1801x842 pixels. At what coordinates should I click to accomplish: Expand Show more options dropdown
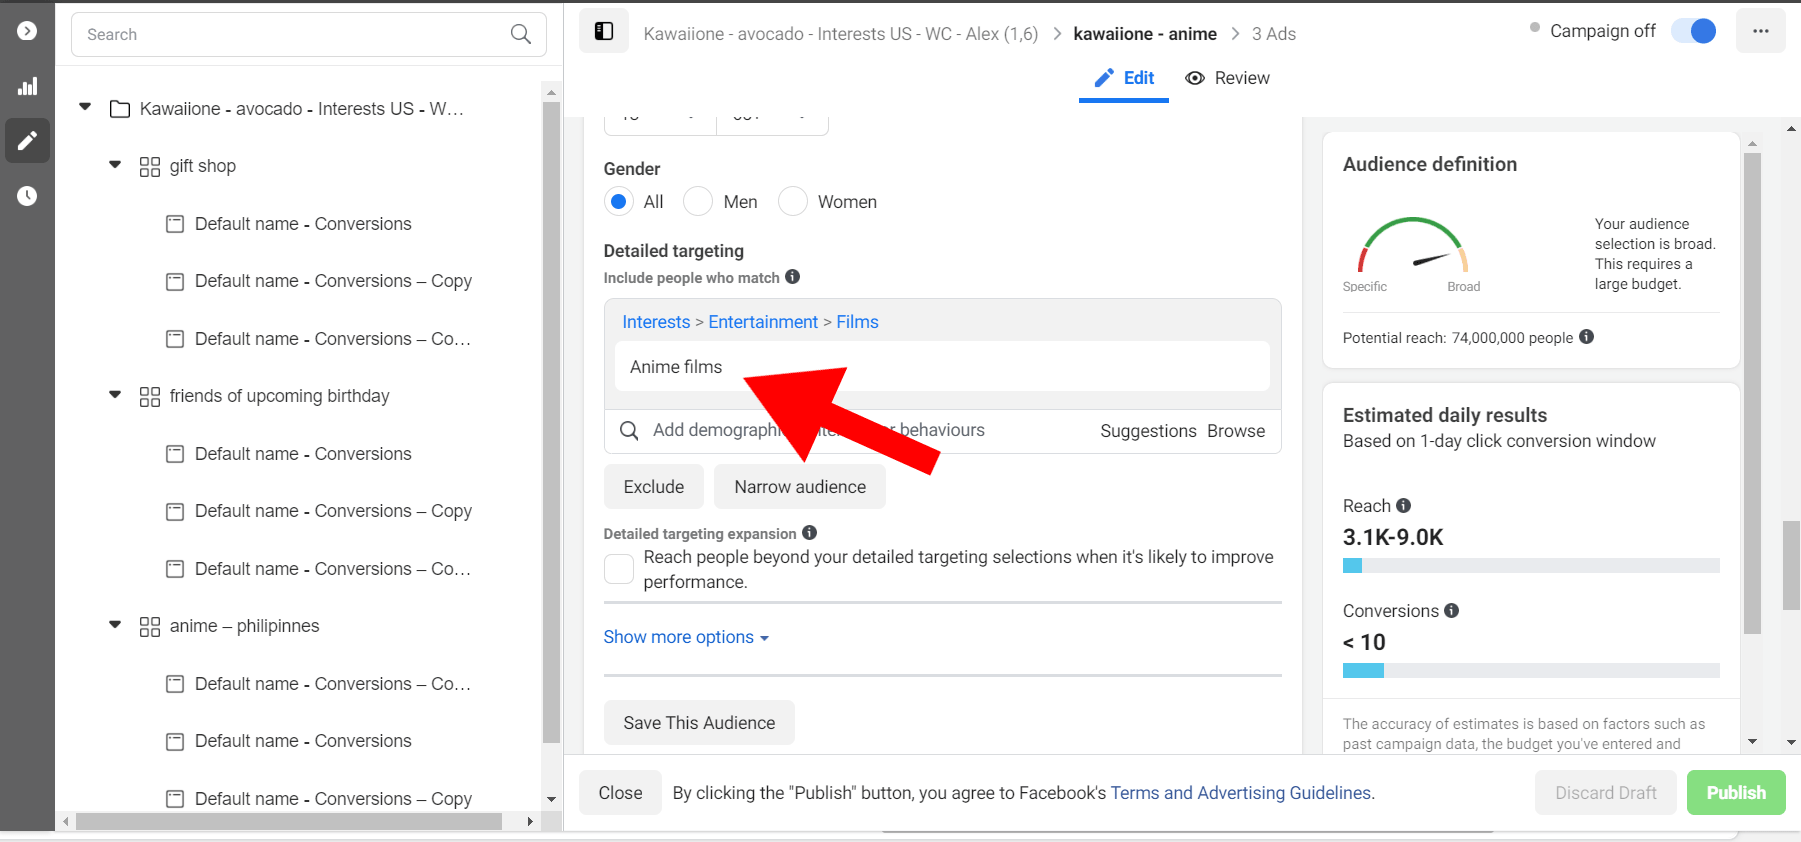click(x=686, y=637)
